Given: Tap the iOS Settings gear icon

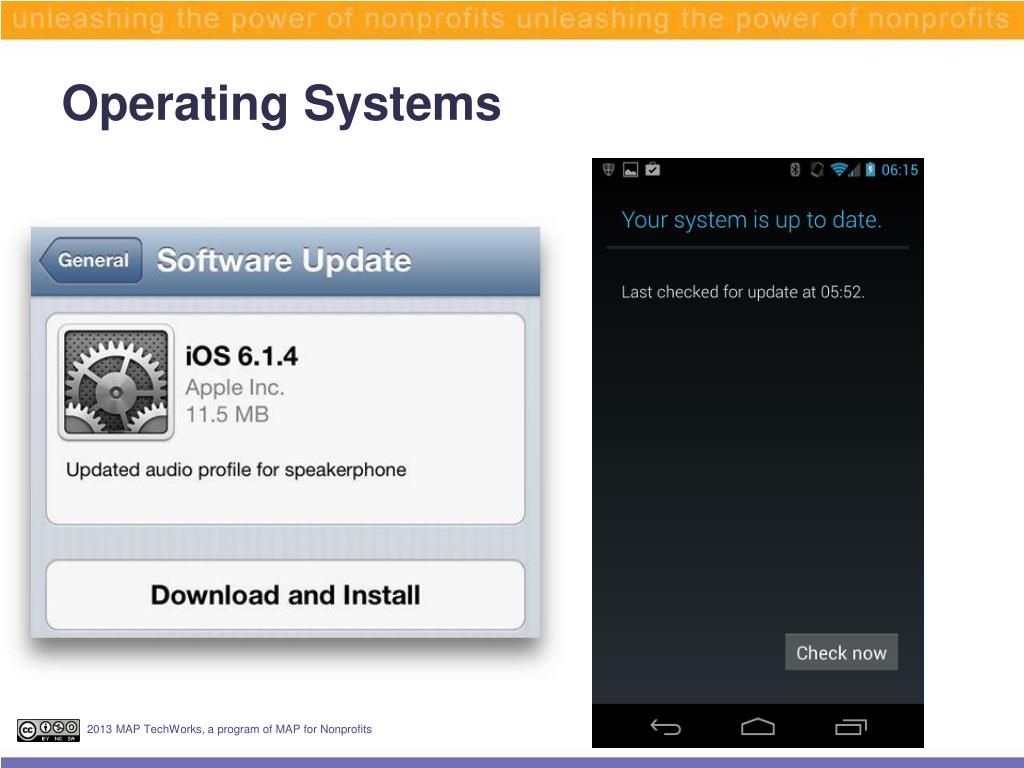Looking at the screenshot, I should [x=116, y=382].
